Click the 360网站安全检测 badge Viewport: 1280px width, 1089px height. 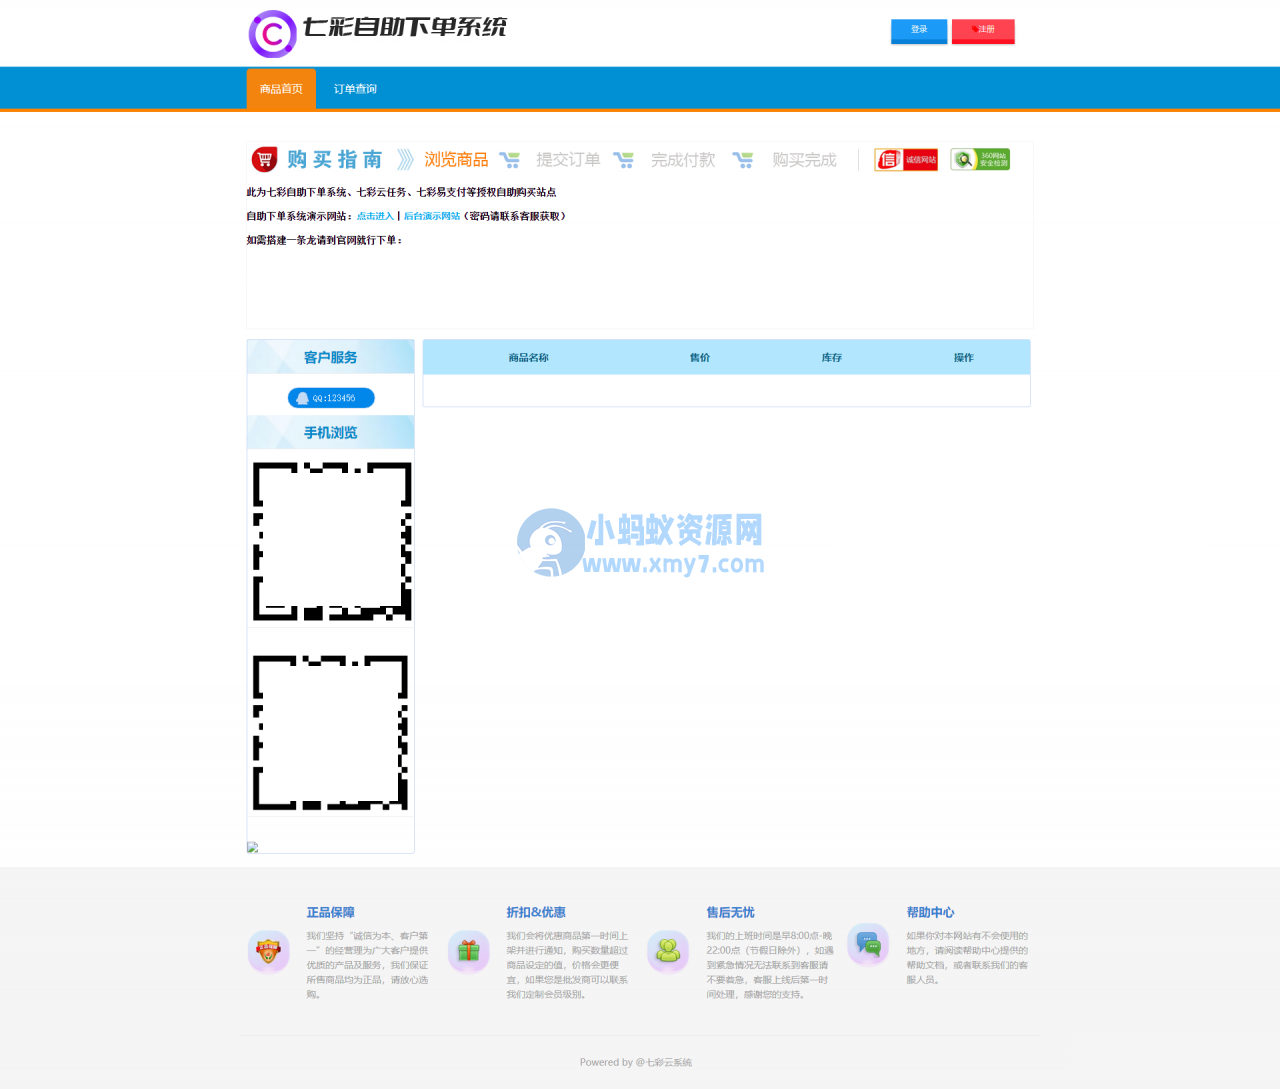tap(980, 159)
